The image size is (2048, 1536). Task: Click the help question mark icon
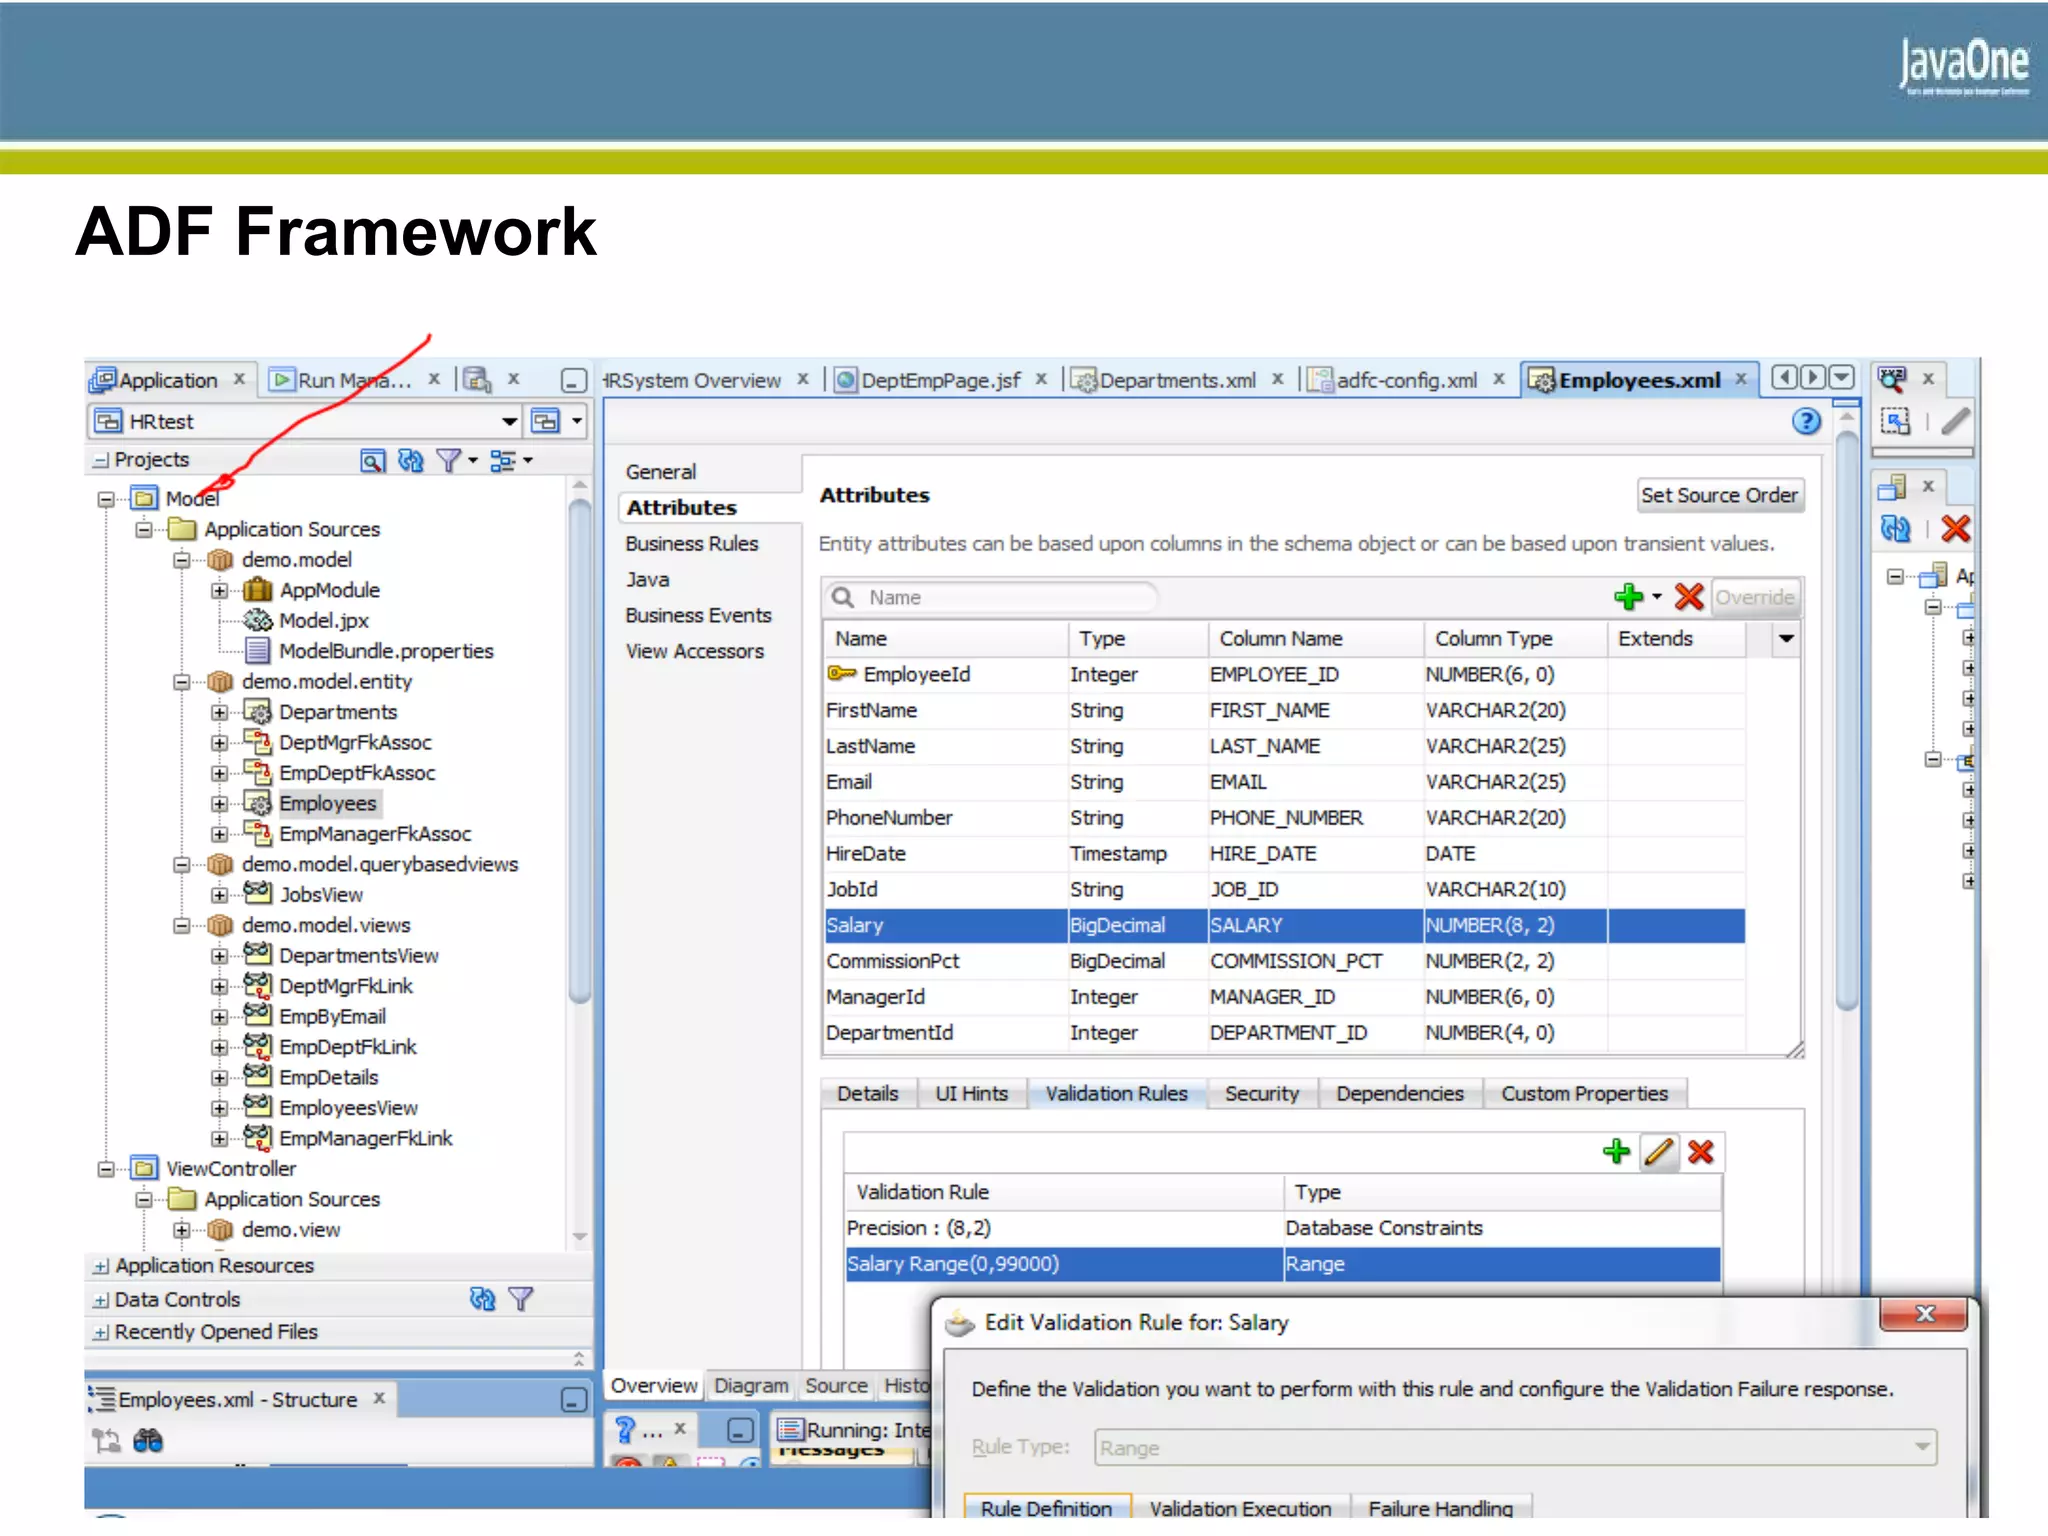[1806, 421]
